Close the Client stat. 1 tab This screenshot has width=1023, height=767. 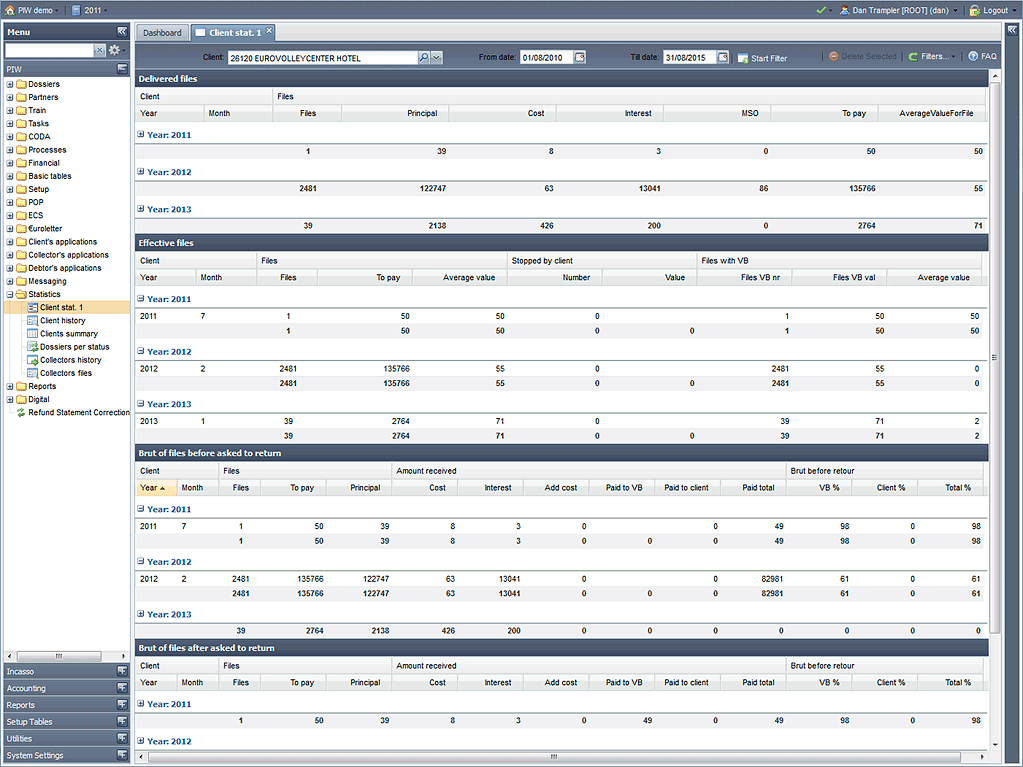click(269, 31)
